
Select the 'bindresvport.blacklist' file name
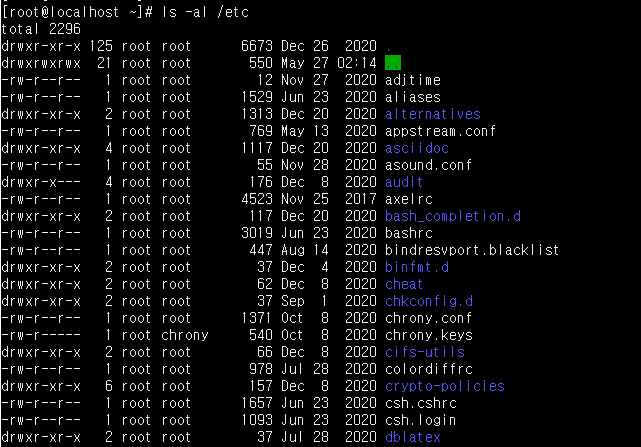click(472, 250)
